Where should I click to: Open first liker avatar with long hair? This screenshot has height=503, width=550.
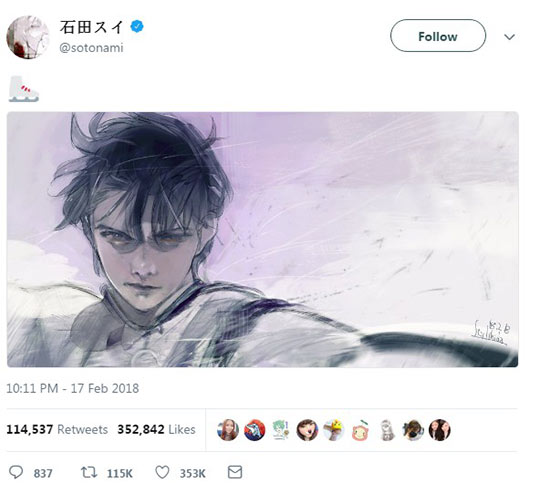click(x=228, y=430)
